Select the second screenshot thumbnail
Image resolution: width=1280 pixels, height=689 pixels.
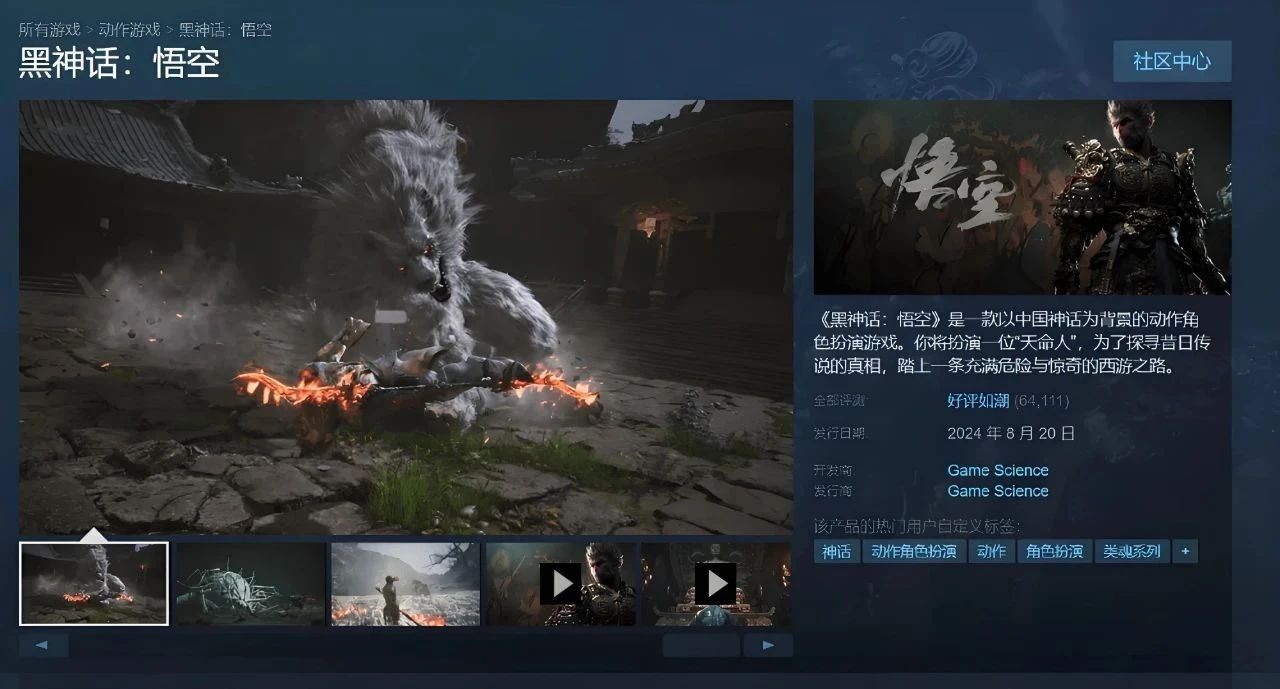(250, 584)
